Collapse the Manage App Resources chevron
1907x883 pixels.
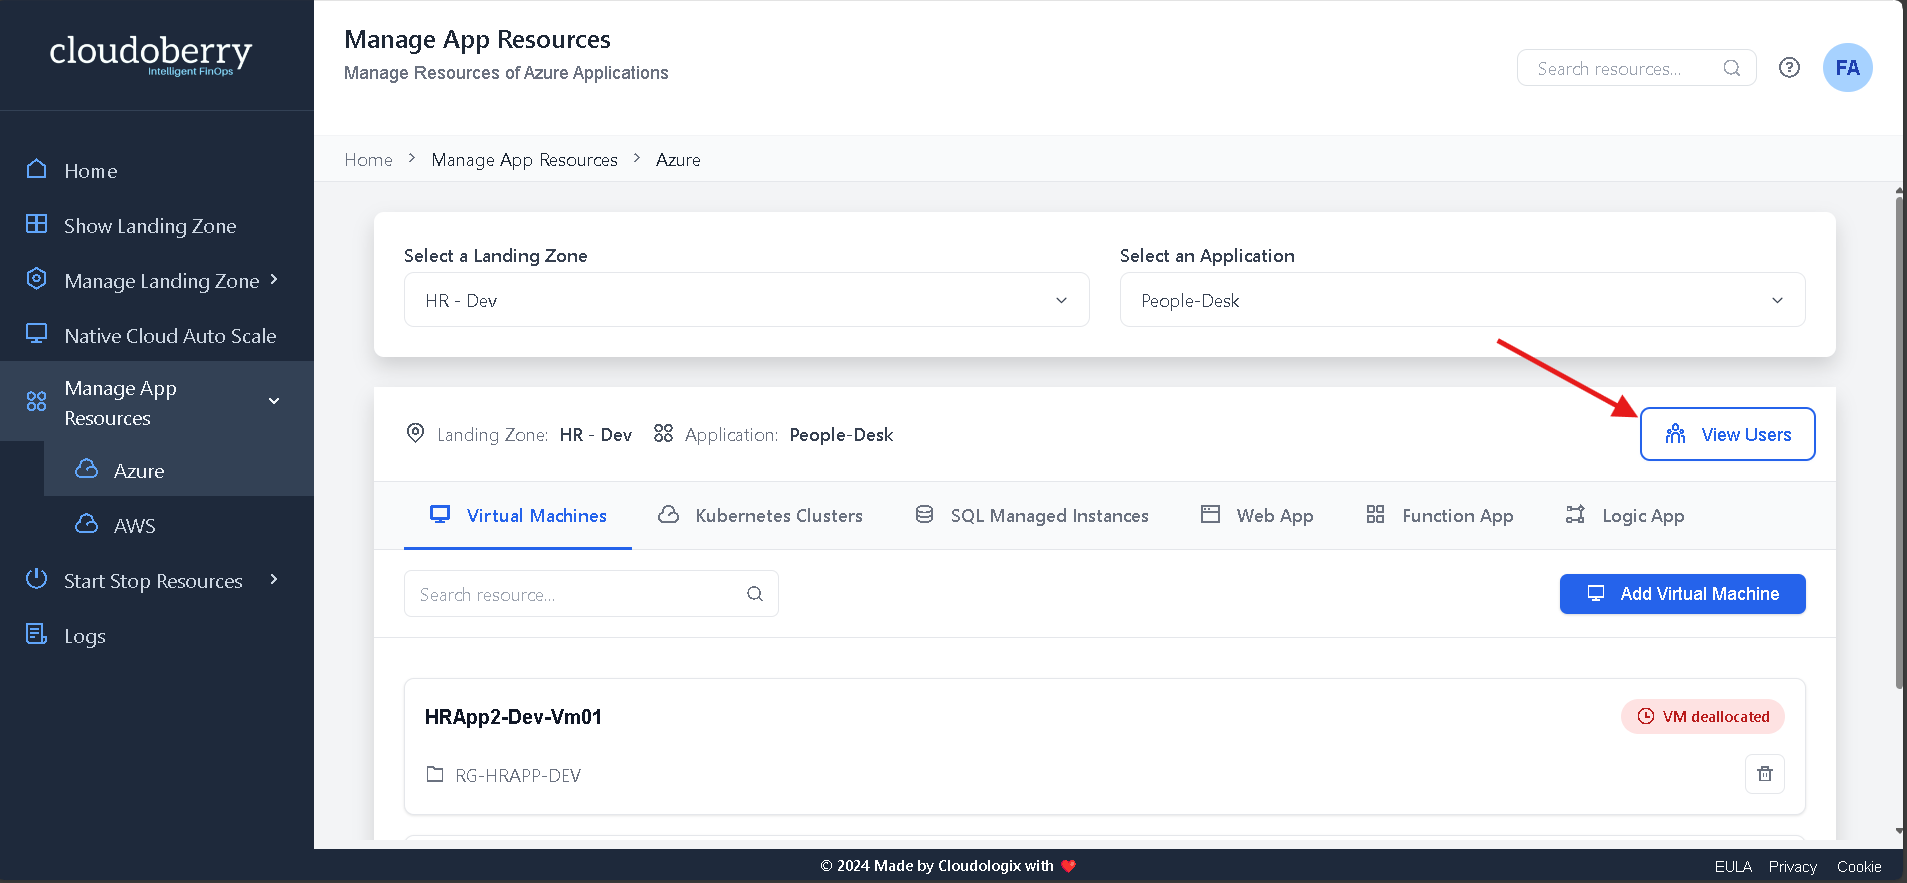274,401
